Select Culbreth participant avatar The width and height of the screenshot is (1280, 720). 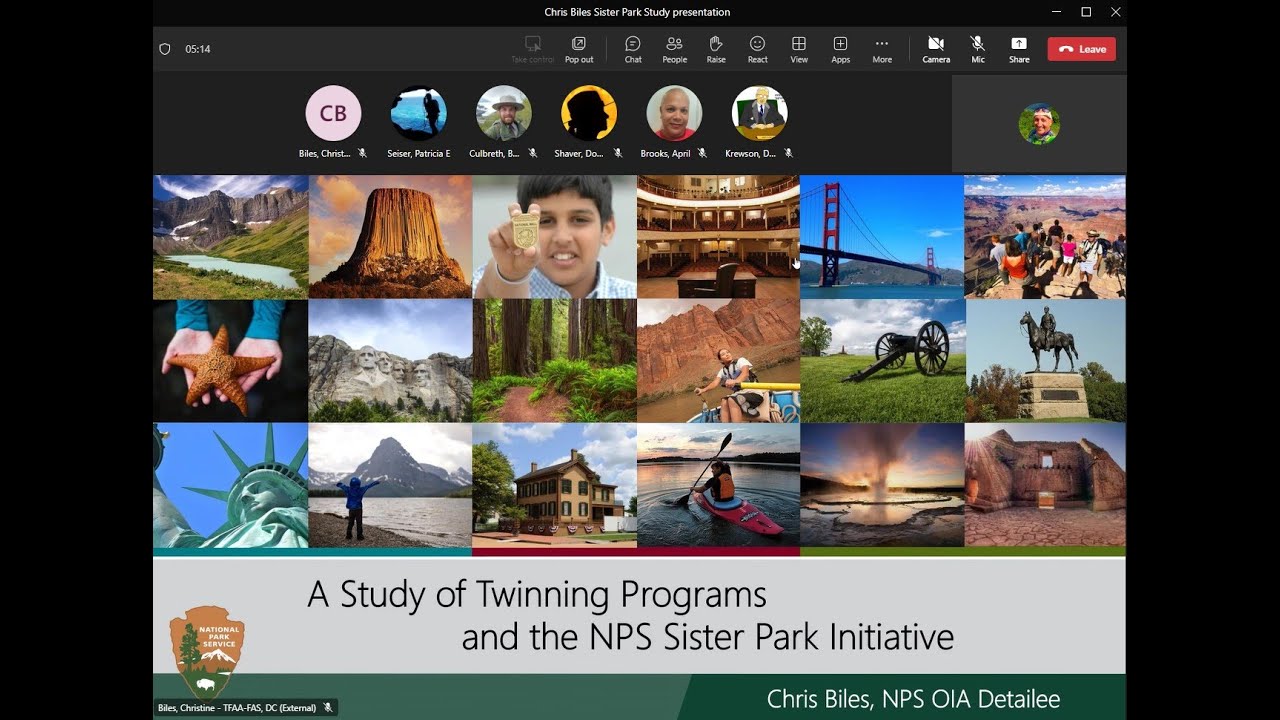[504, 113]
